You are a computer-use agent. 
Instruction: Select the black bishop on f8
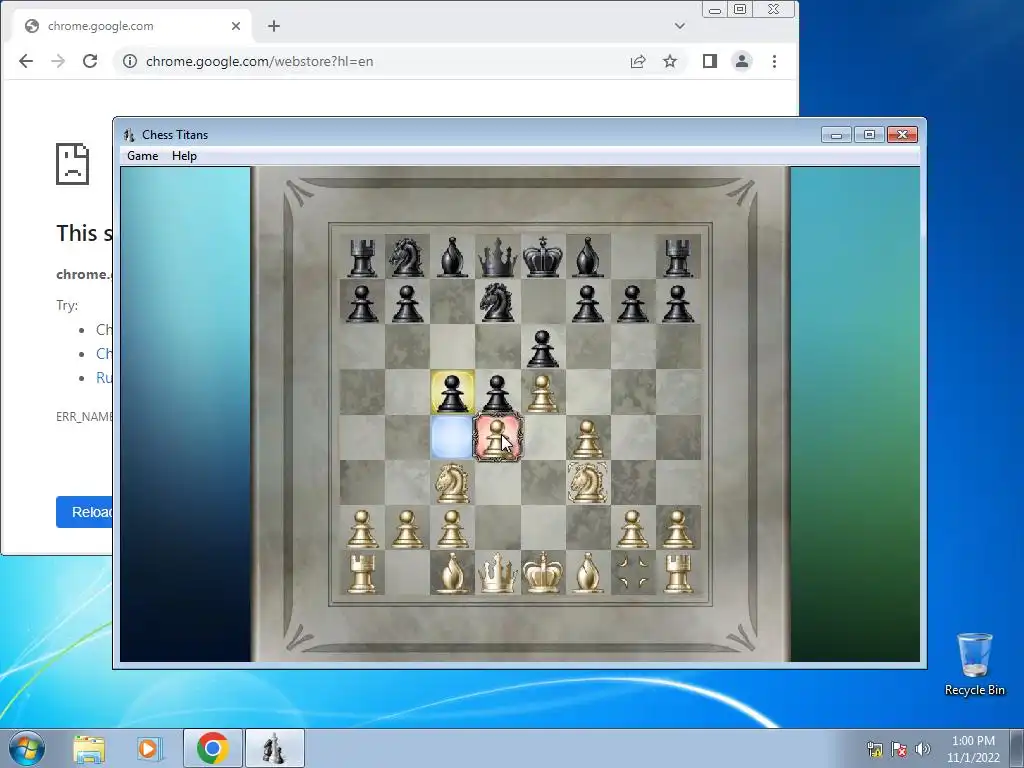tap(588, 257)
